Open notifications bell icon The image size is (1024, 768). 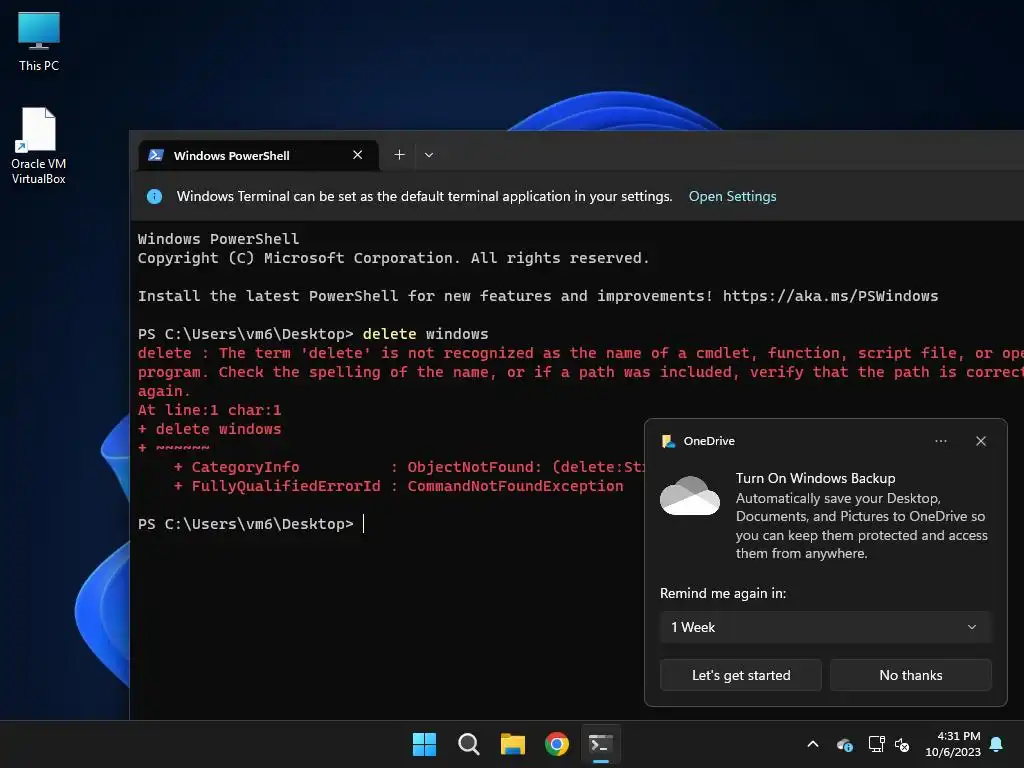pyautogui.click(x=997, y=744)
